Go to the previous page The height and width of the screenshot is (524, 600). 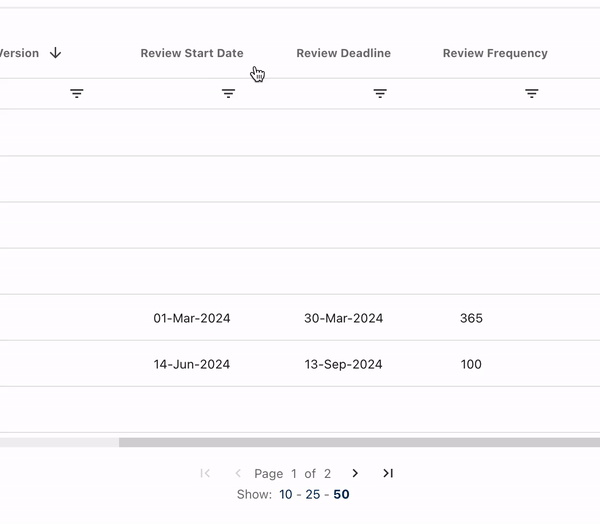tap(238, 473)
